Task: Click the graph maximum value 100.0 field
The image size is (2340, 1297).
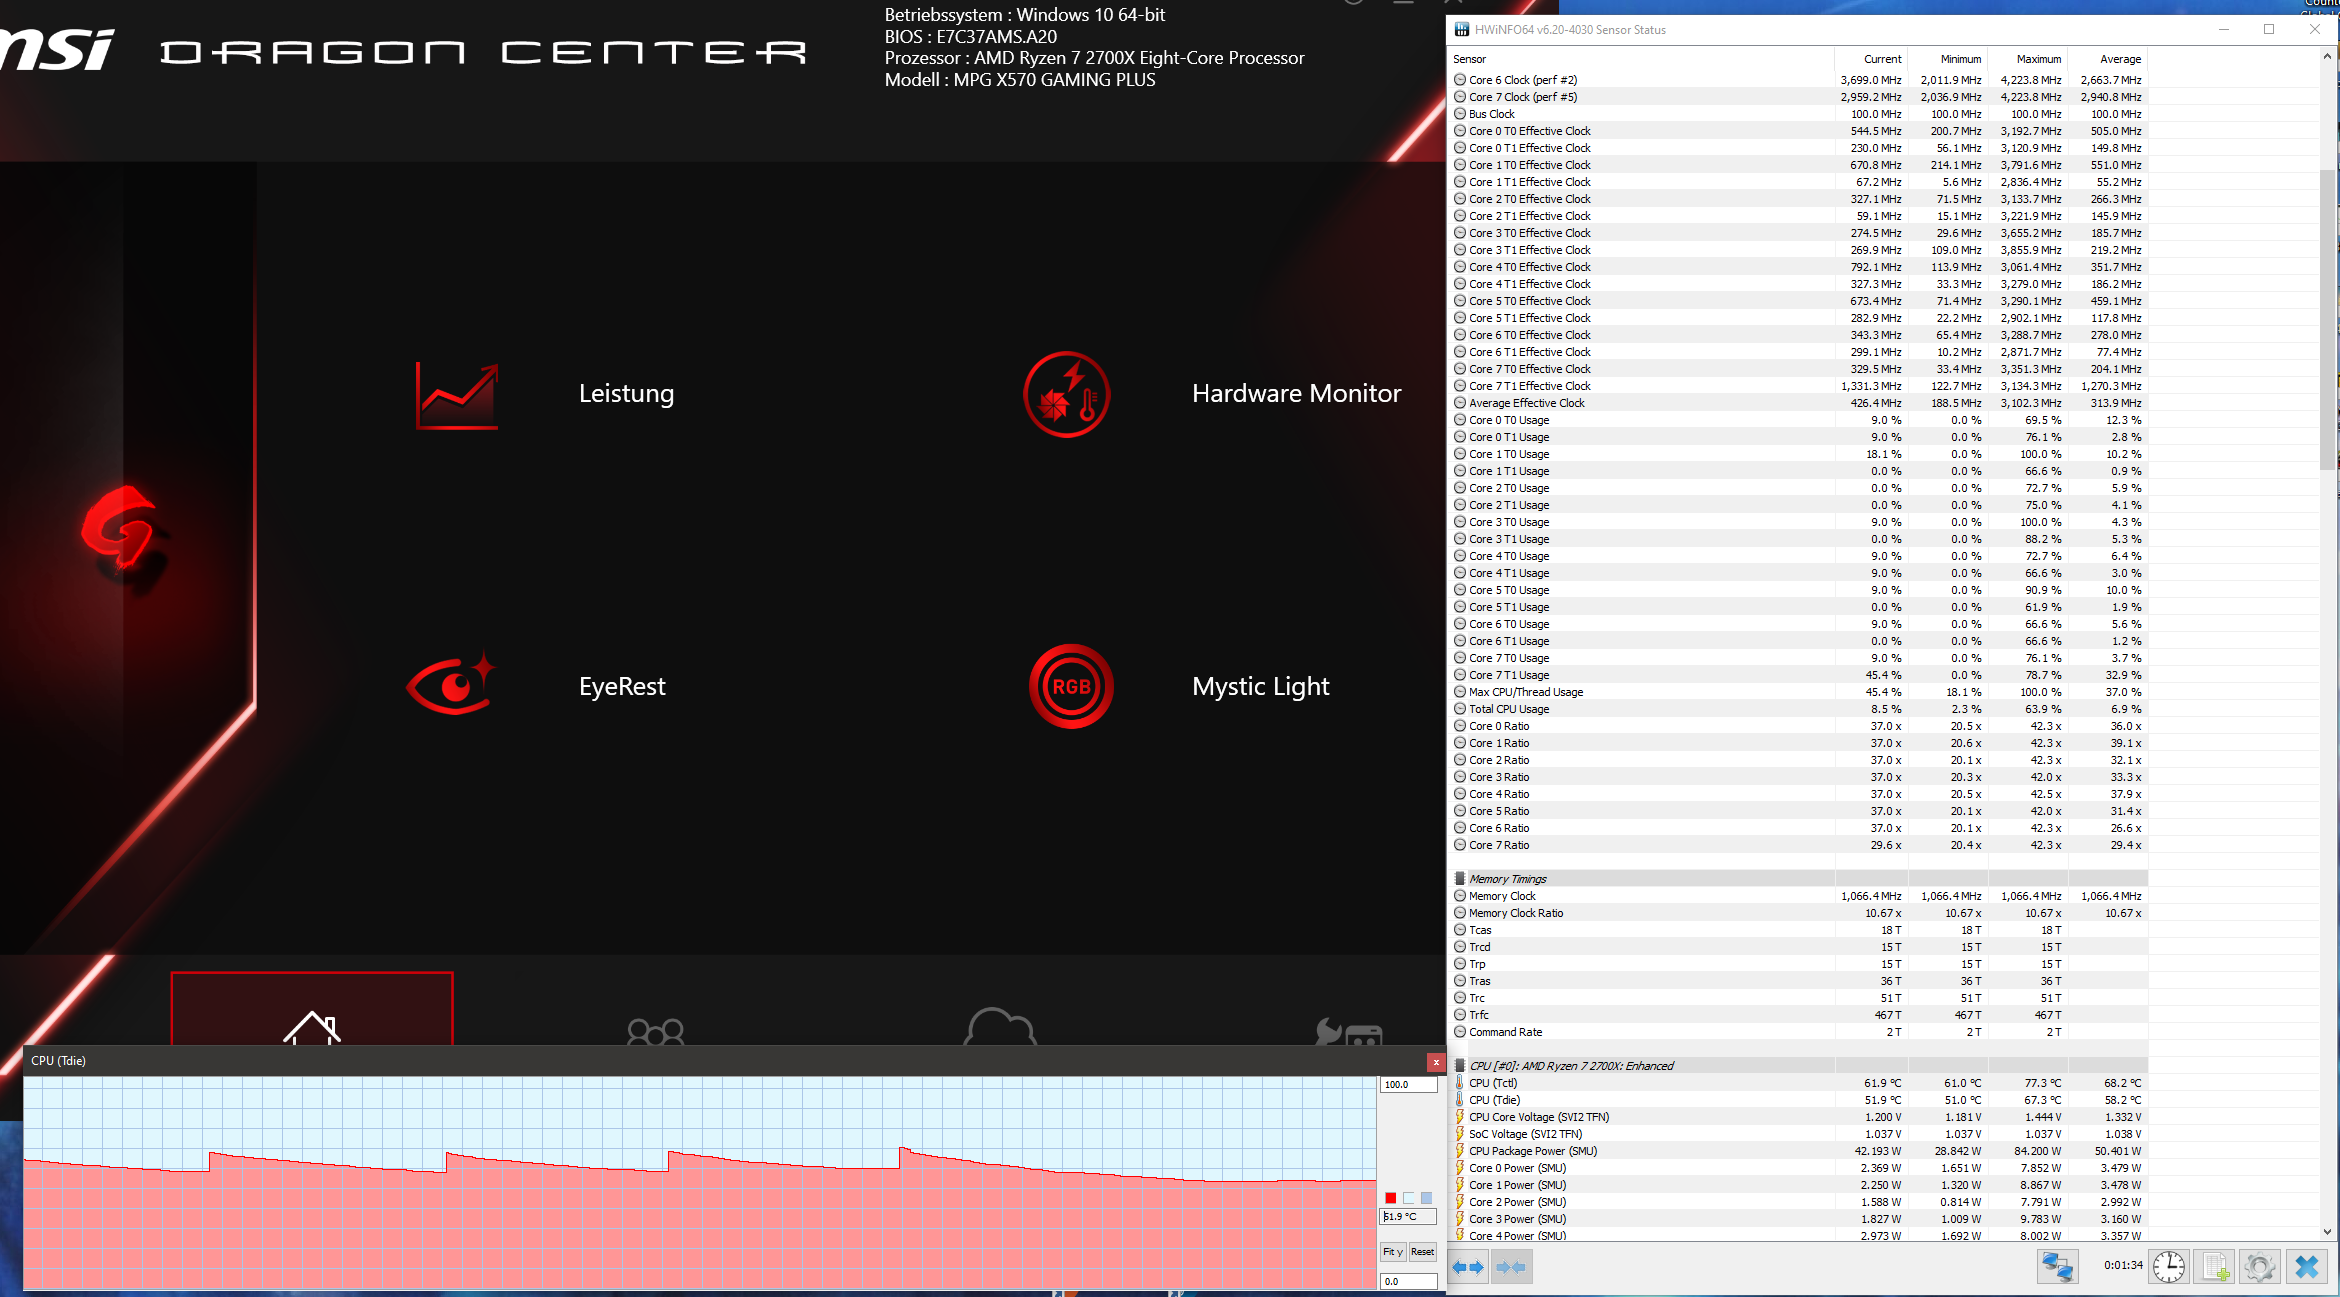Action: (x=1408, y=1085)
